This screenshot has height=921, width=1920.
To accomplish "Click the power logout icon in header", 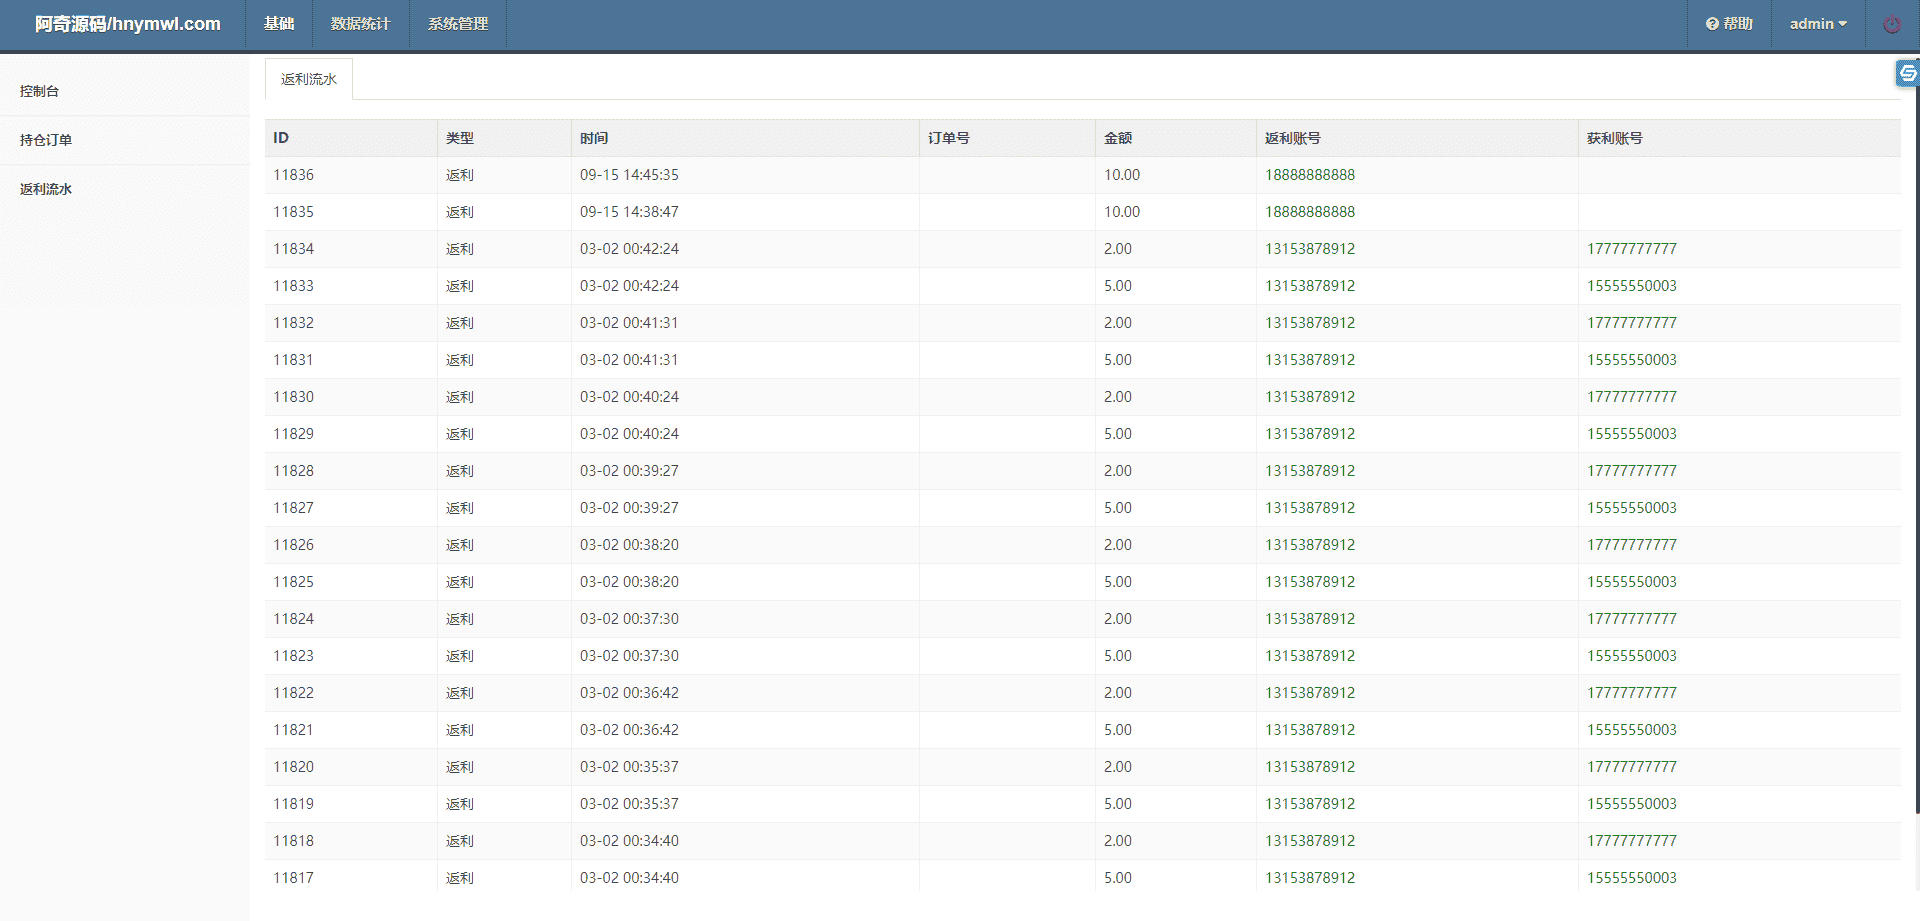I will coord(1891,25).
